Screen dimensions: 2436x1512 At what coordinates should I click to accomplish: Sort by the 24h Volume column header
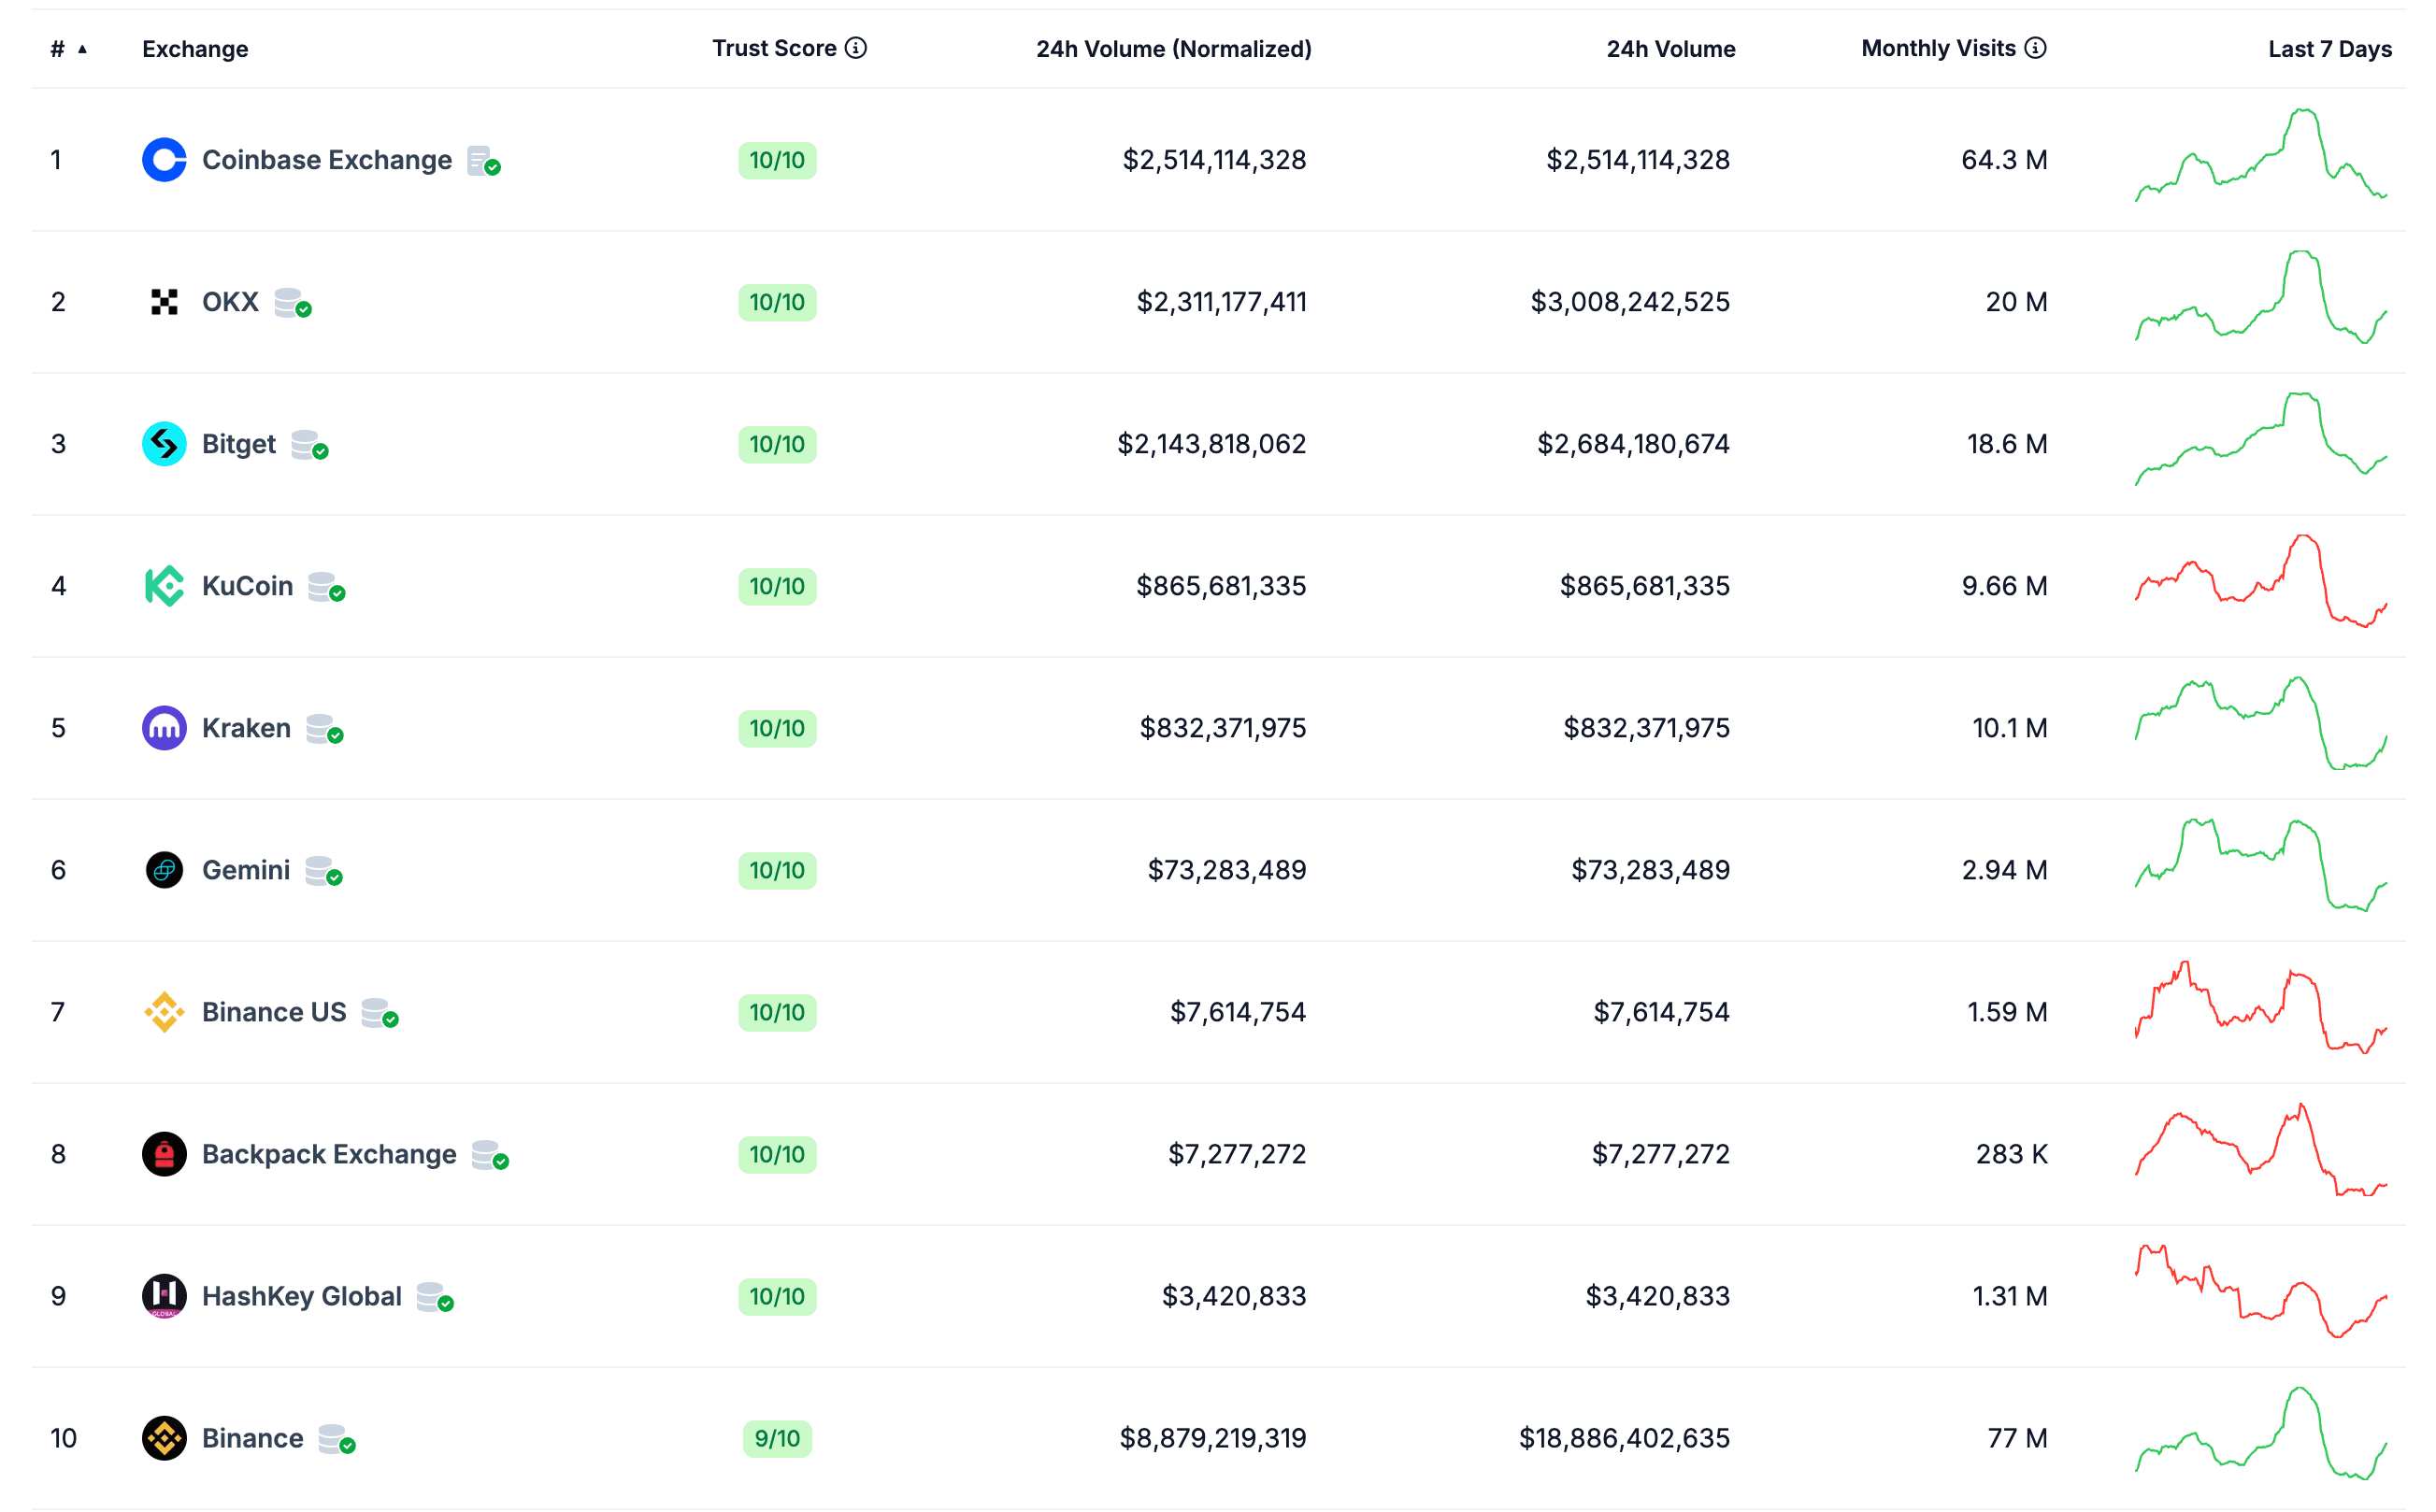click(1670, 49)
